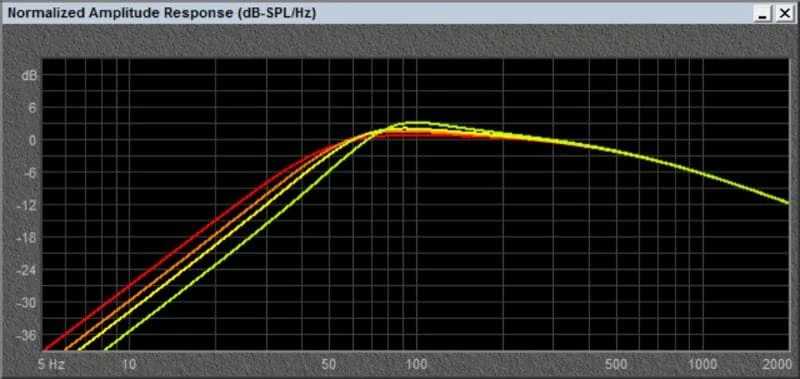Click the '500' frequency axis label

(x=617, y=364)
